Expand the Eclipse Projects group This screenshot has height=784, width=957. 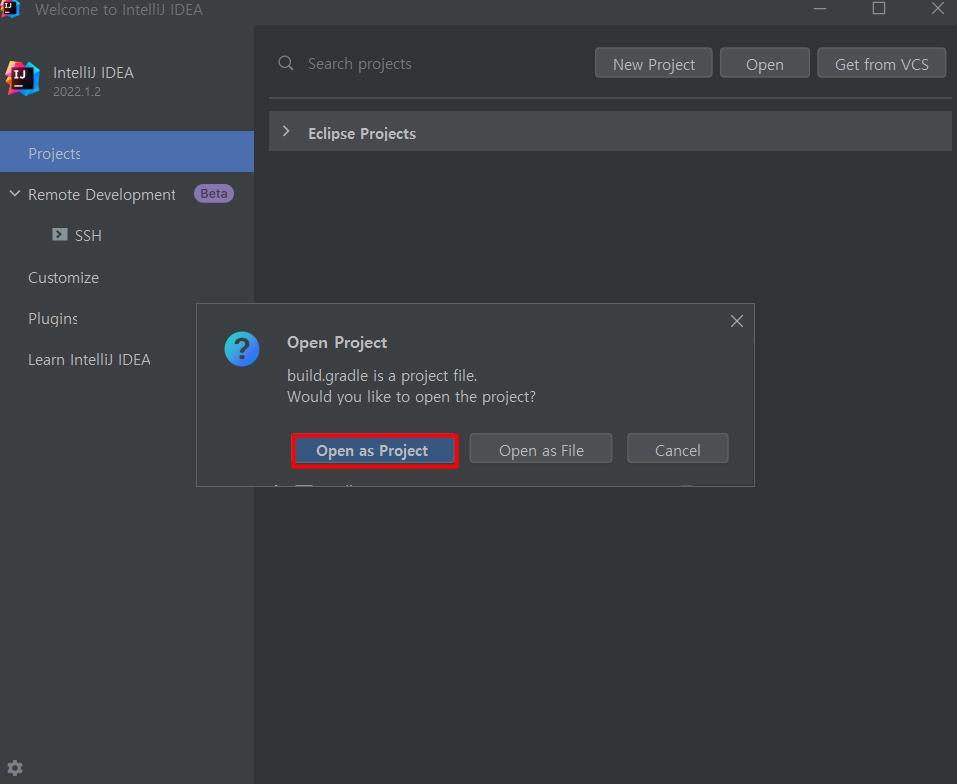tap(286, 131)
